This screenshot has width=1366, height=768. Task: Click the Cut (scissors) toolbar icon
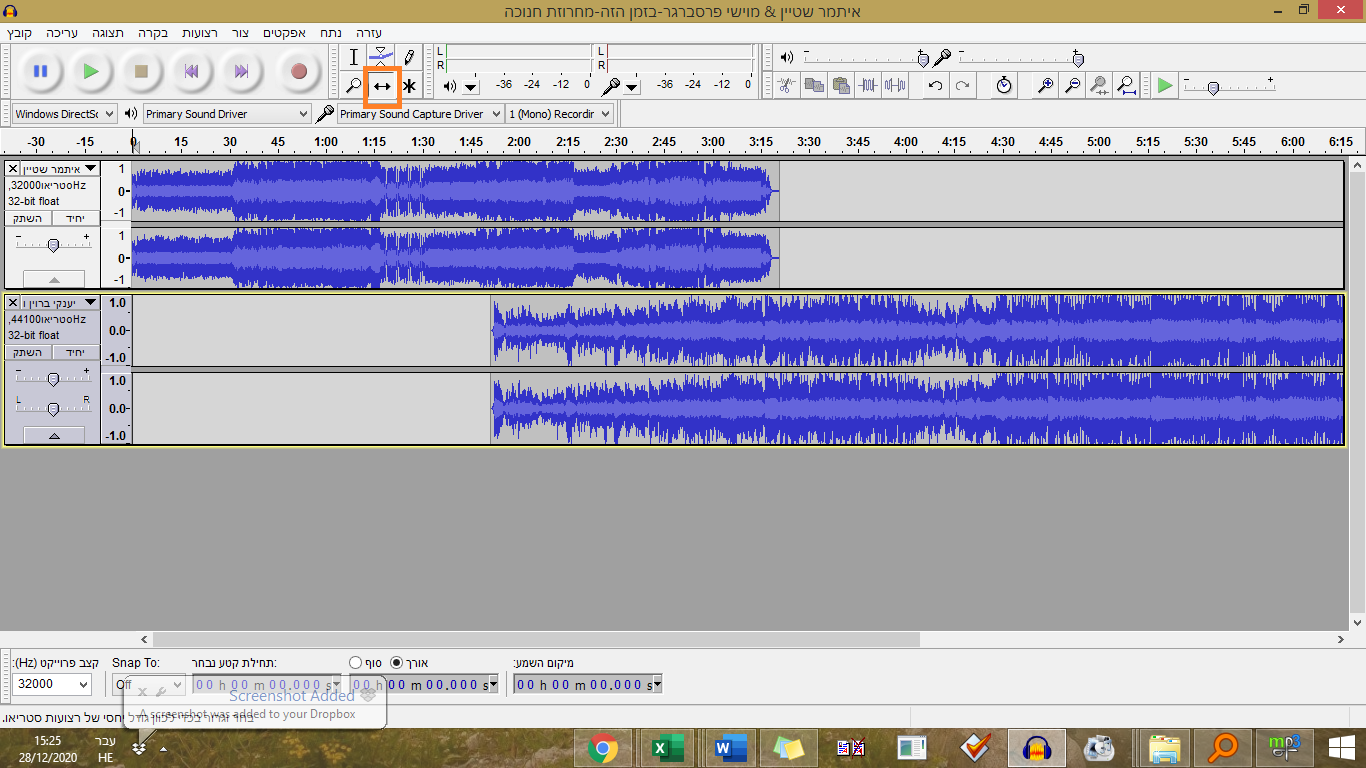[787, 85]
